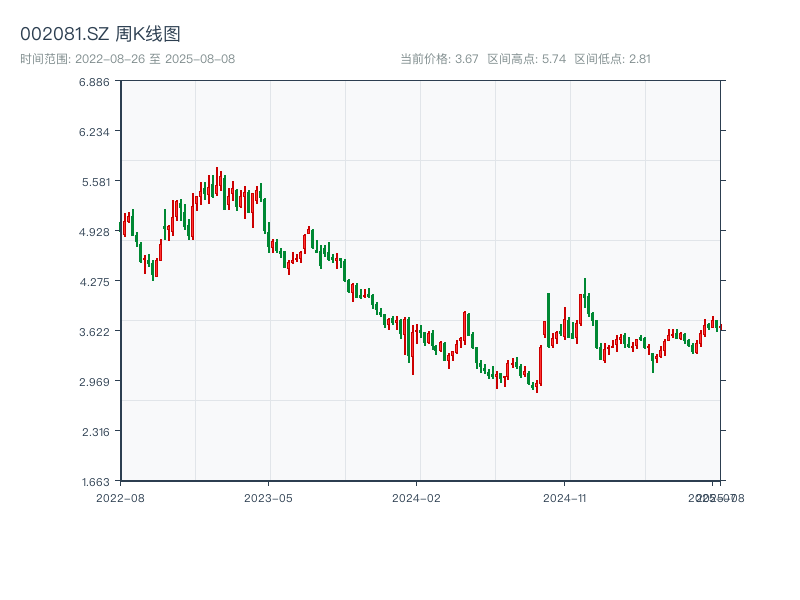Click the 区间低点 2.81 label
Viewport: 800px width, 600px height.
(x=612, y=59)
